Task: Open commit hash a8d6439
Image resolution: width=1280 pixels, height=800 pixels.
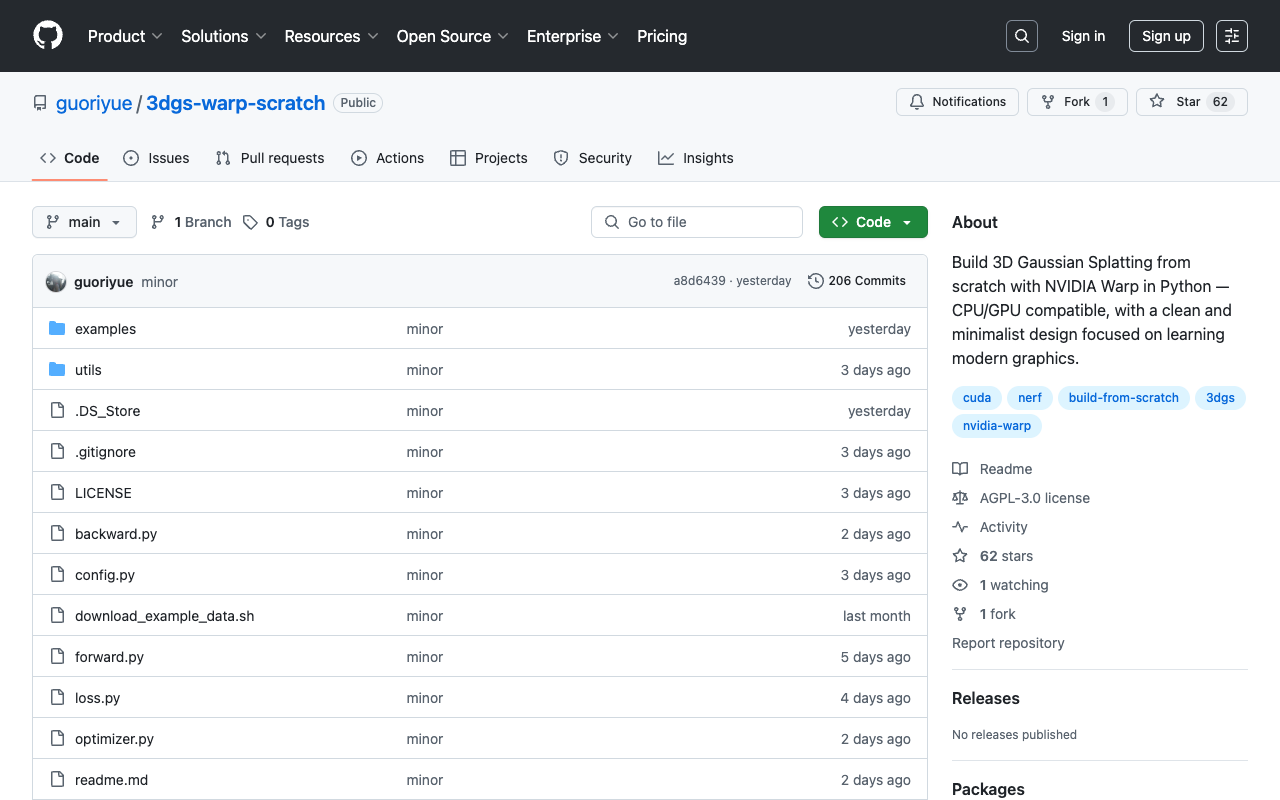Action: tap(700, 281)
